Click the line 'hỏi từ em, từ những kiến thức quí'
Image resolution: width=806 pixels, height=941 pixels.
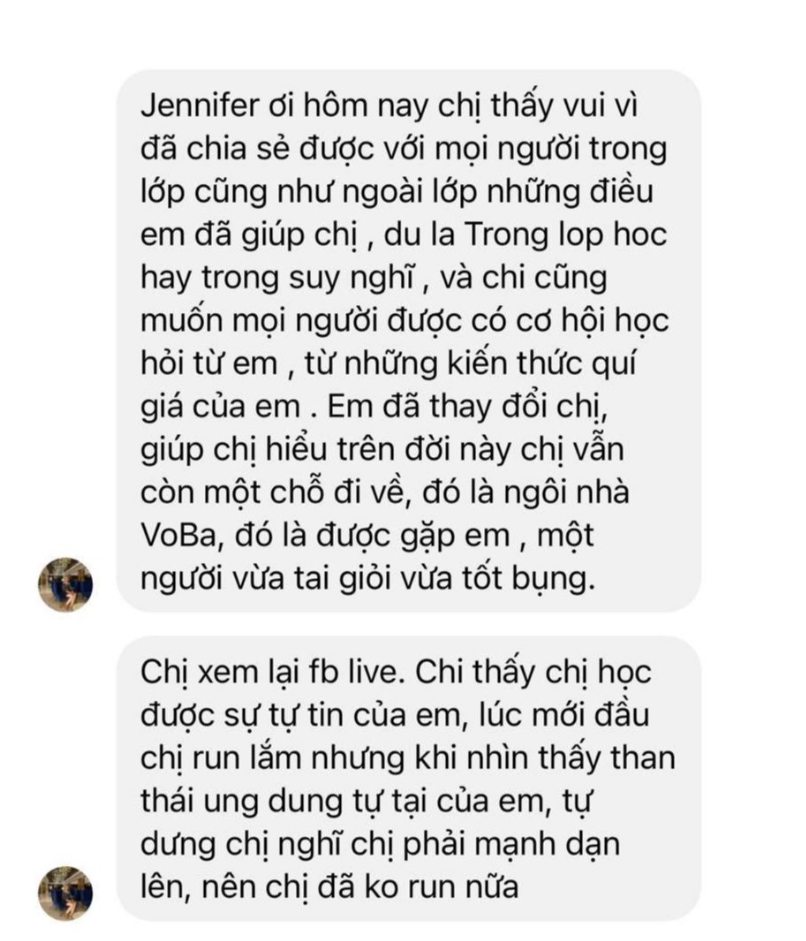coord(388,364)
